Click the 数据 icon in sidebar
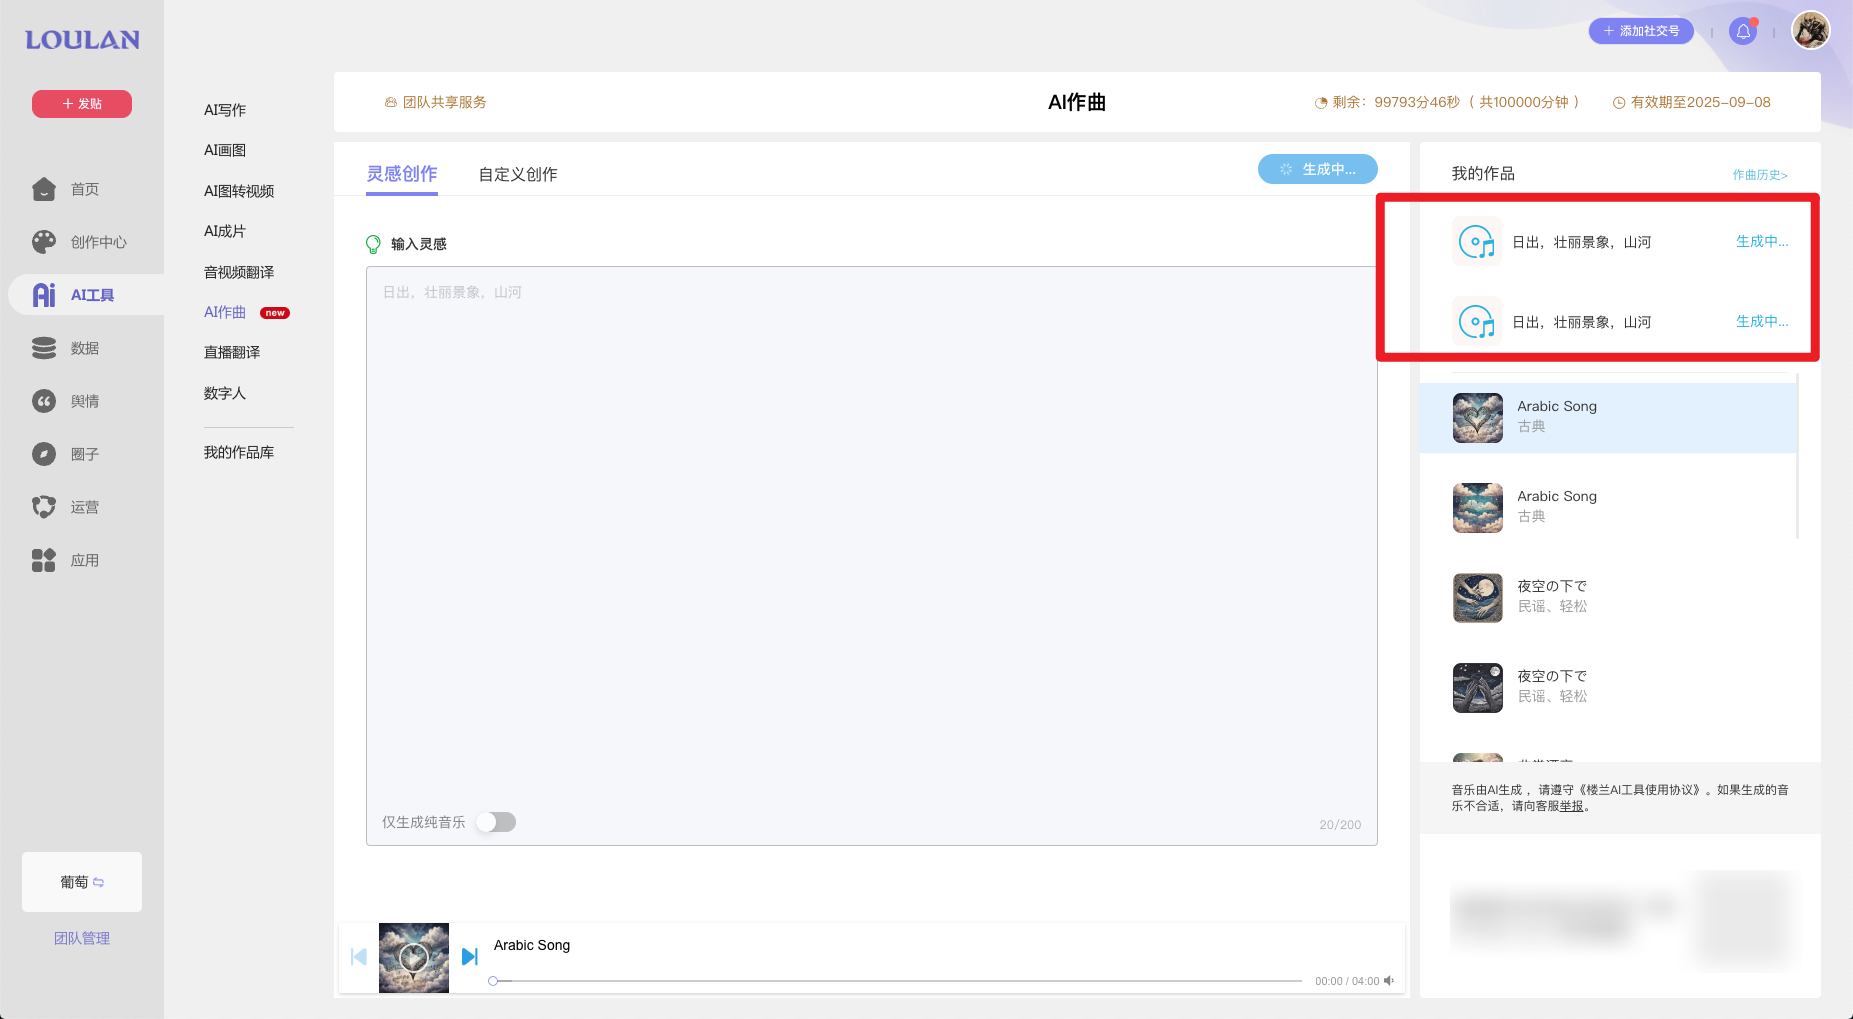This screenshot has width=1853, height=1019. click(44, 347)
